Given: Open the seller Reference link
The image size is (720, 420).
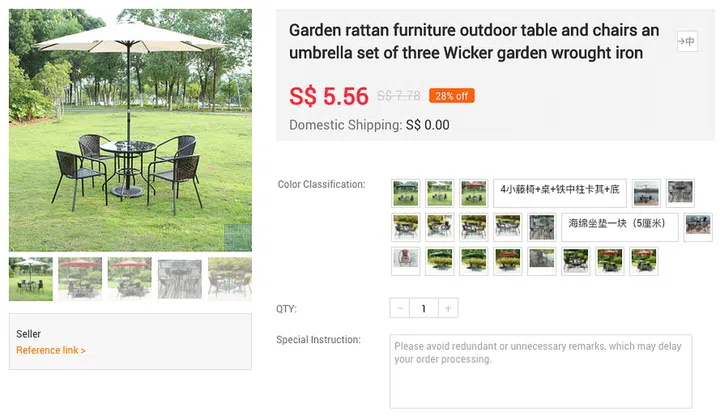Looking at the screenshot, I should coord(51,350).
